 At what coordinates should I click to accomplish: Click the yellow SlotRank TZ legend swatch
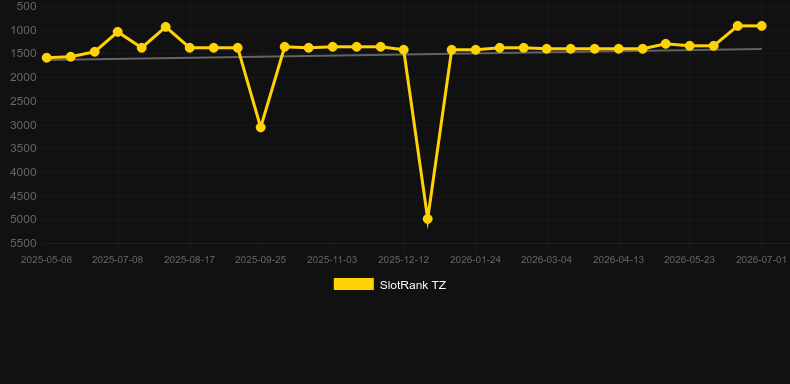354,284
